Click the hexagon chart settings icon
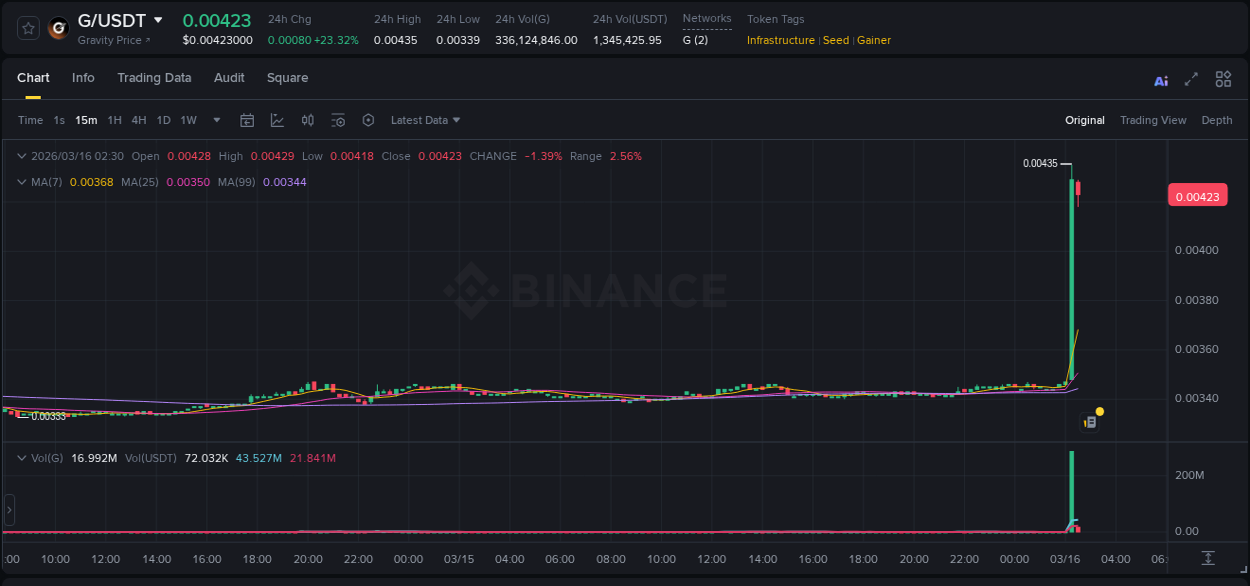The height and width of the screenshot is (586, 1250). [368, 120]
